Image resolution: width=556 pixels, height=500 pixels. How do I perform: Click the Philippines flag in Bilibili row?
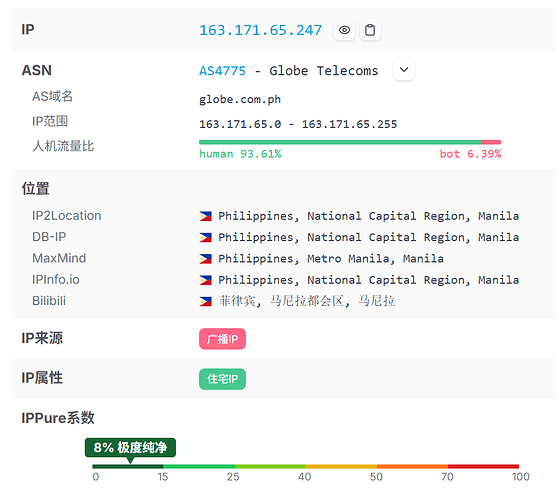(206, 301)
